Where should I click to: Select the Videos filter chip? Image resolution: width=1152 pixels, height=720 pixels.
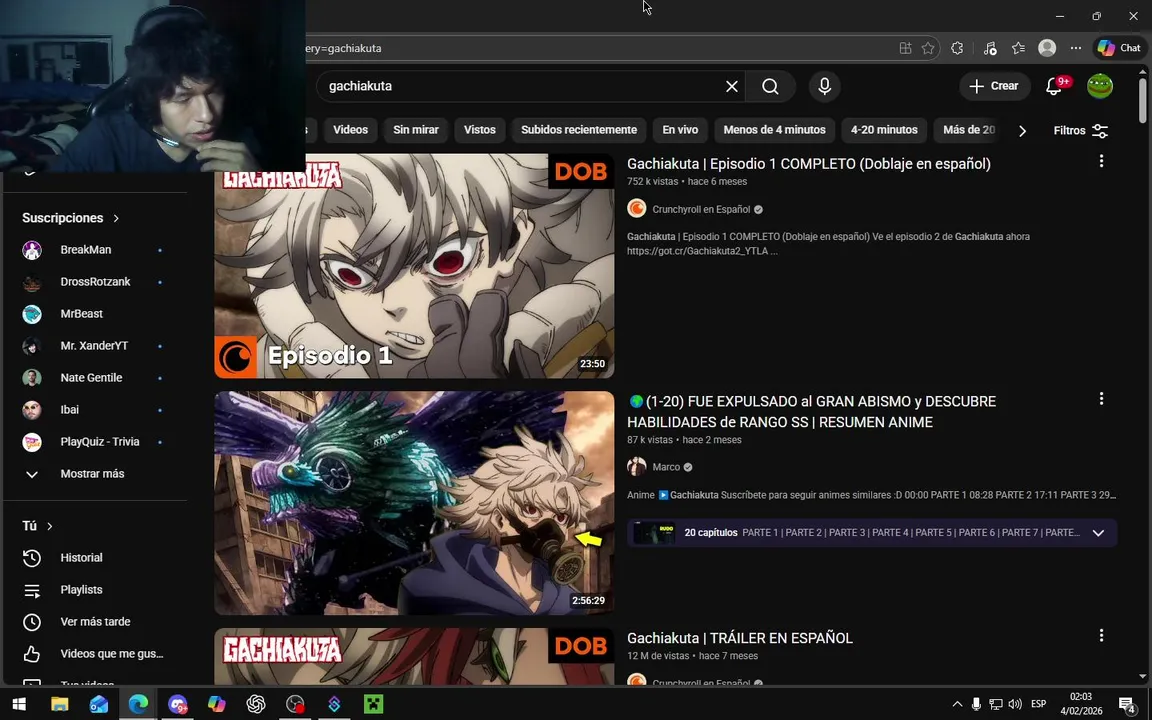(x=350, y=130)
